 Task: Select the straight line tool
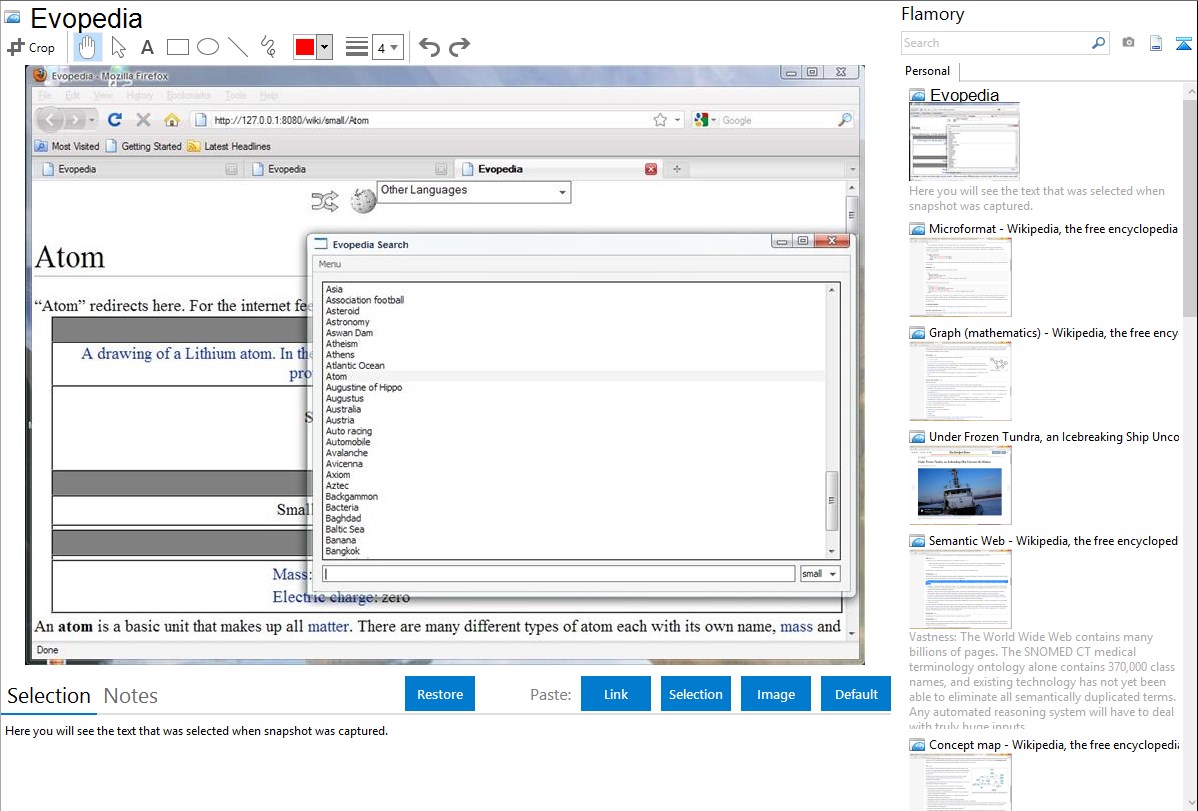click(x=238, y=47)
